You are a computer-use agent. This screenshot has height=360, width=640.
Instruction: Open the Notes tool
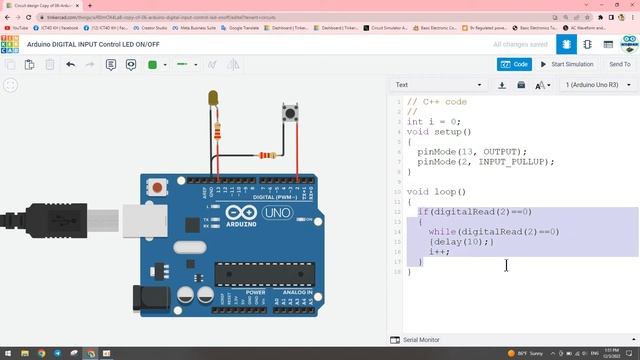[111, 64]
